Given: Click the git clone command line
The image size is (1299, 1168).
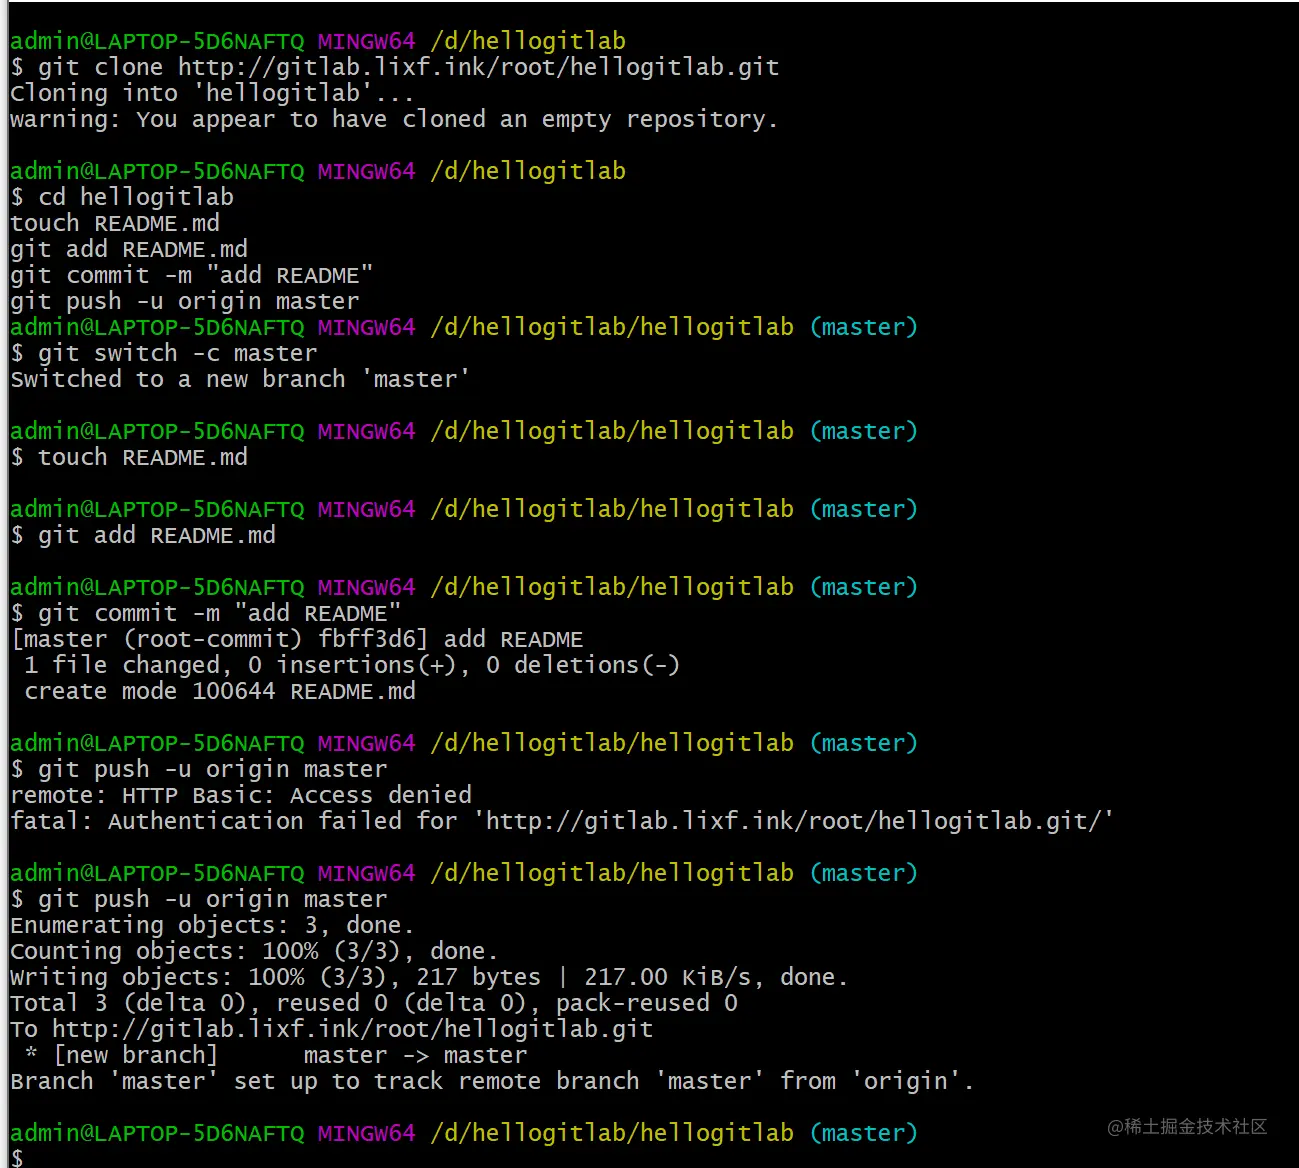Looking at the screenshot, I should pyautogui.click(x=395, y=67).
